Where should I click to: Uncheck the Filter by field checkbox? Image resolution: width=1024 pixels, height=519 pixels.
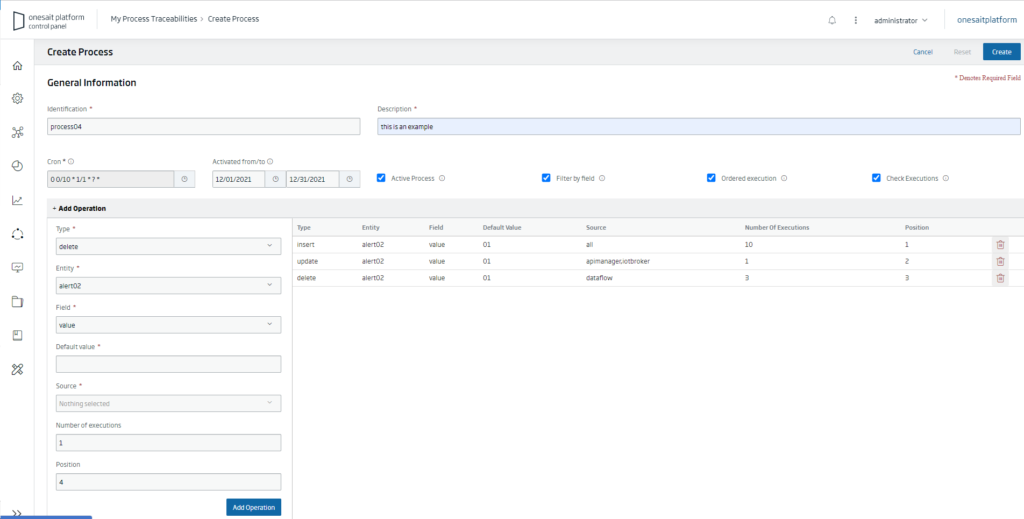pos(546,178)
